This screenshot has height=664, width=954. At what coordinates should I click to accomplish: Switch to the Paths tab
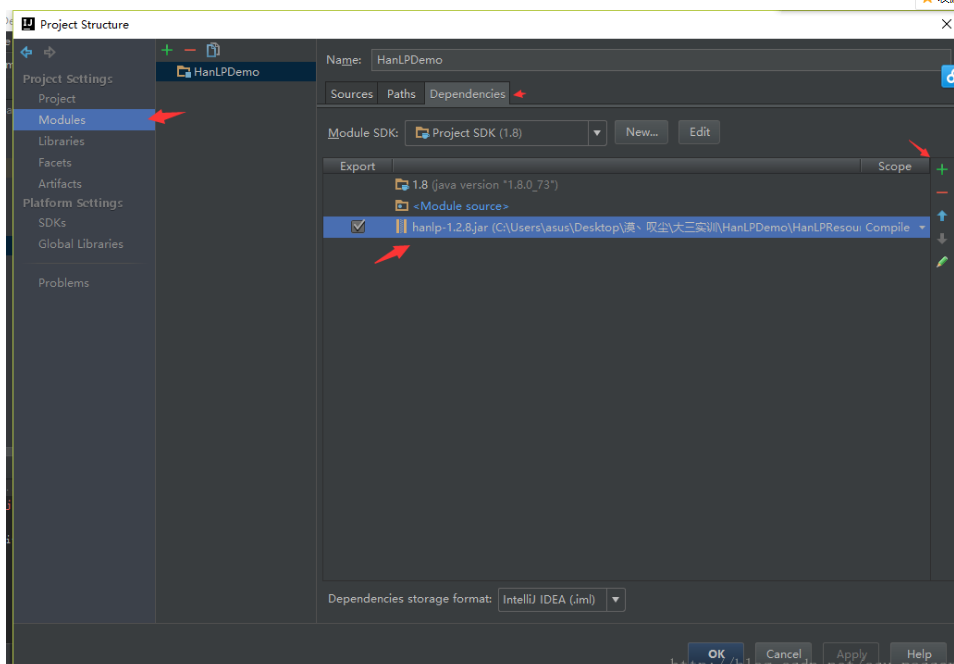[x=401, y=94]
